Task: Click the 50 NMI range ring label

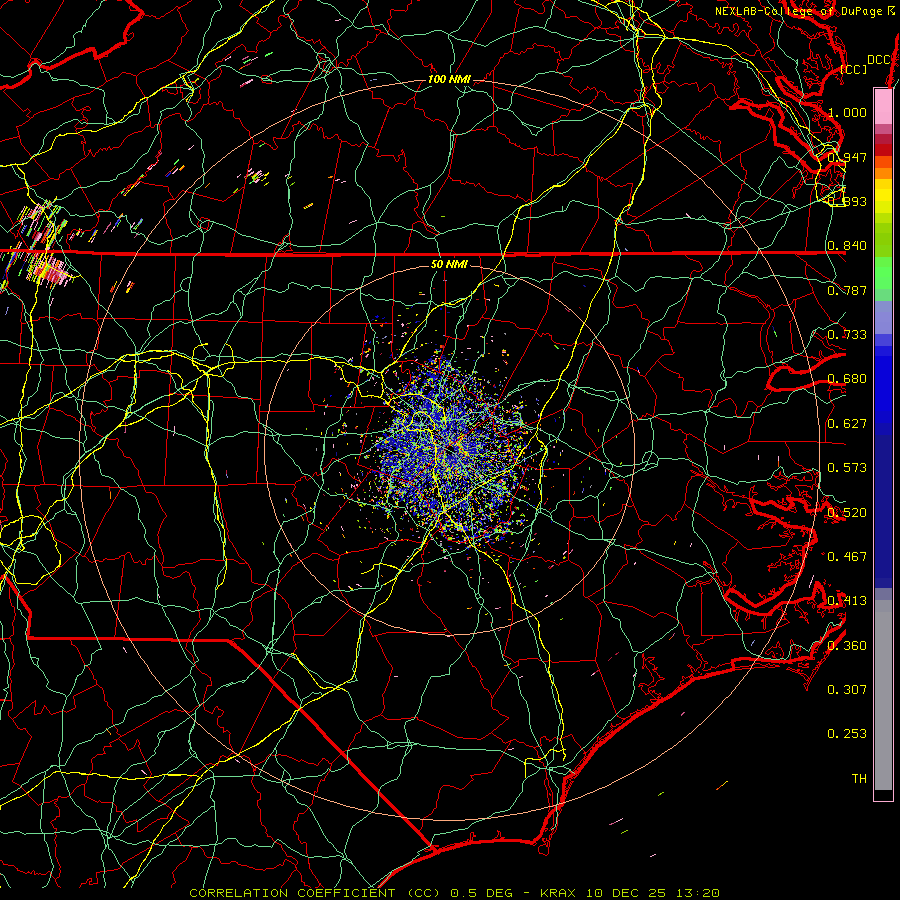Action: 449,264
